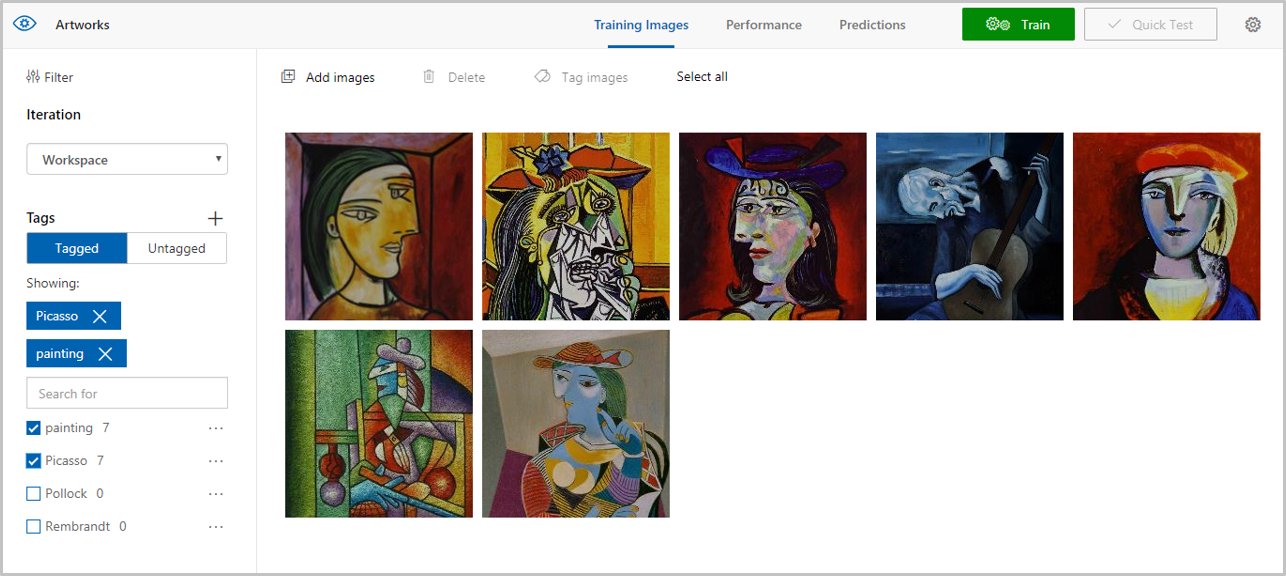Viewport: 1286px width, 576px height.
Task: Uncheck the painting tag checkbox
Action: [33, 428]
